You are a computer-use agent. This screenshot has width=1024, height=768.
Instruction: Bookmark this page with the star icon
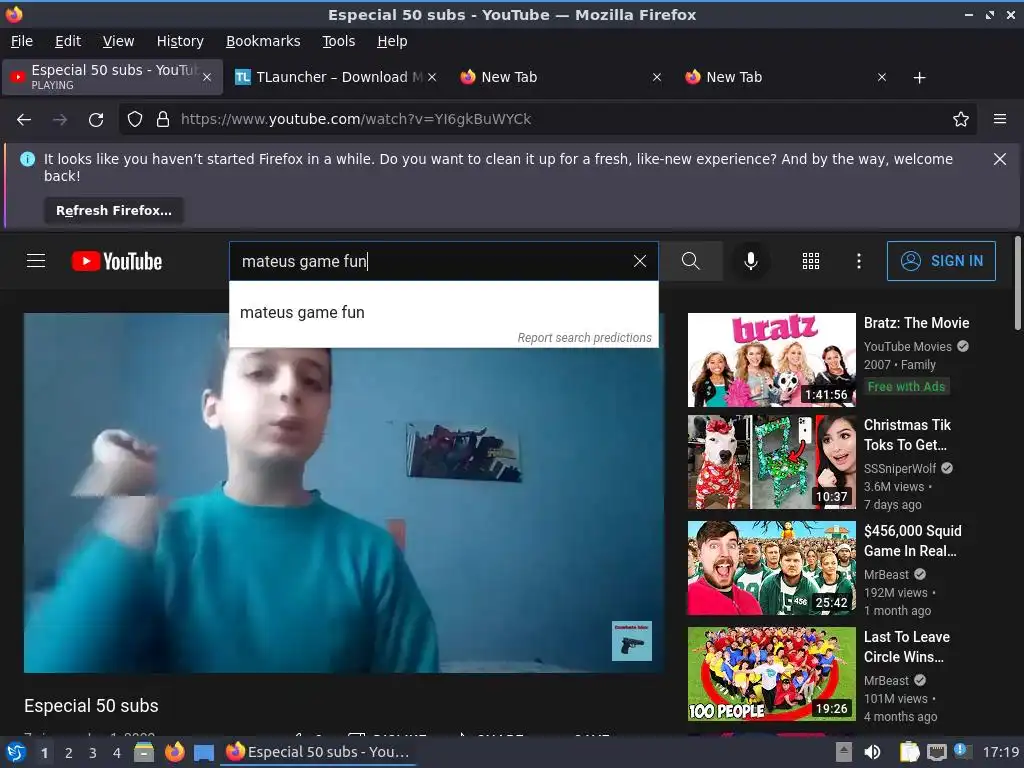click(961, 120)
